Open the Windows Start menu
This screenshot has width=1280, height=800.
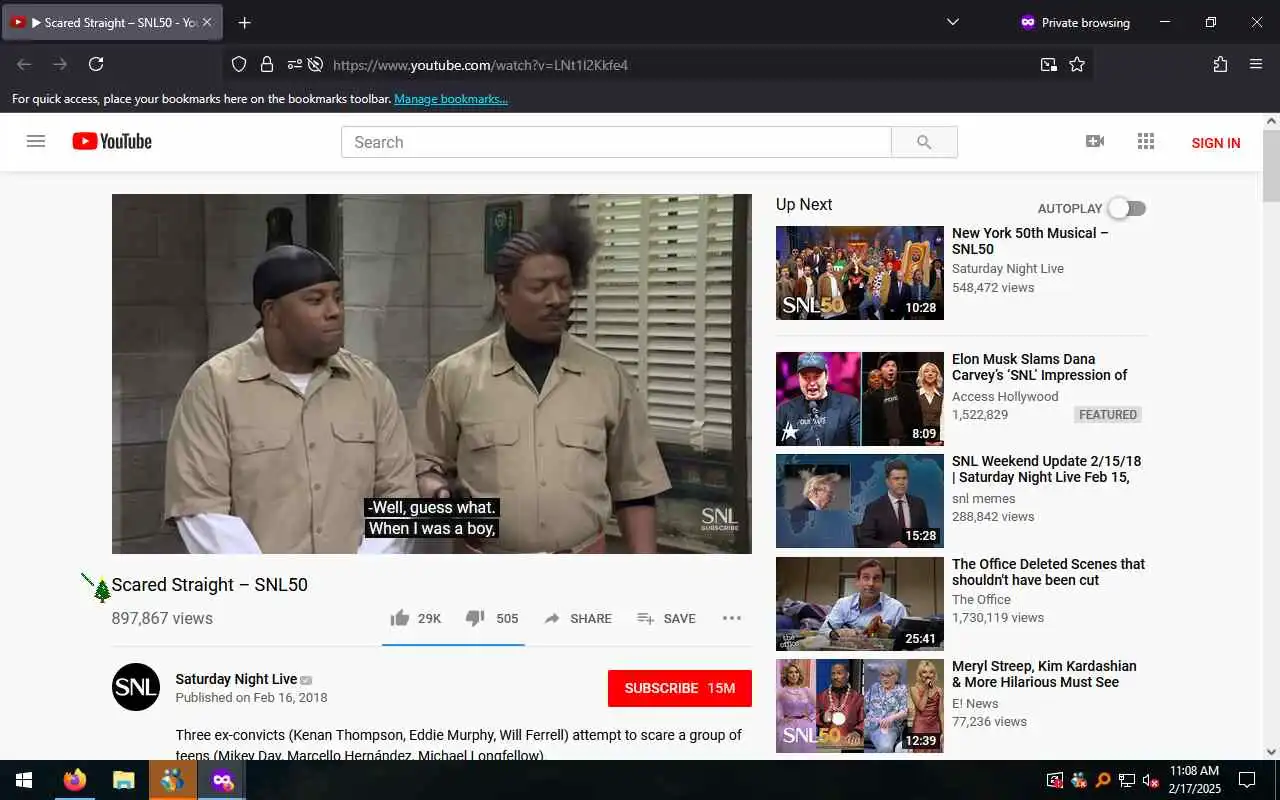click(24, 780)
